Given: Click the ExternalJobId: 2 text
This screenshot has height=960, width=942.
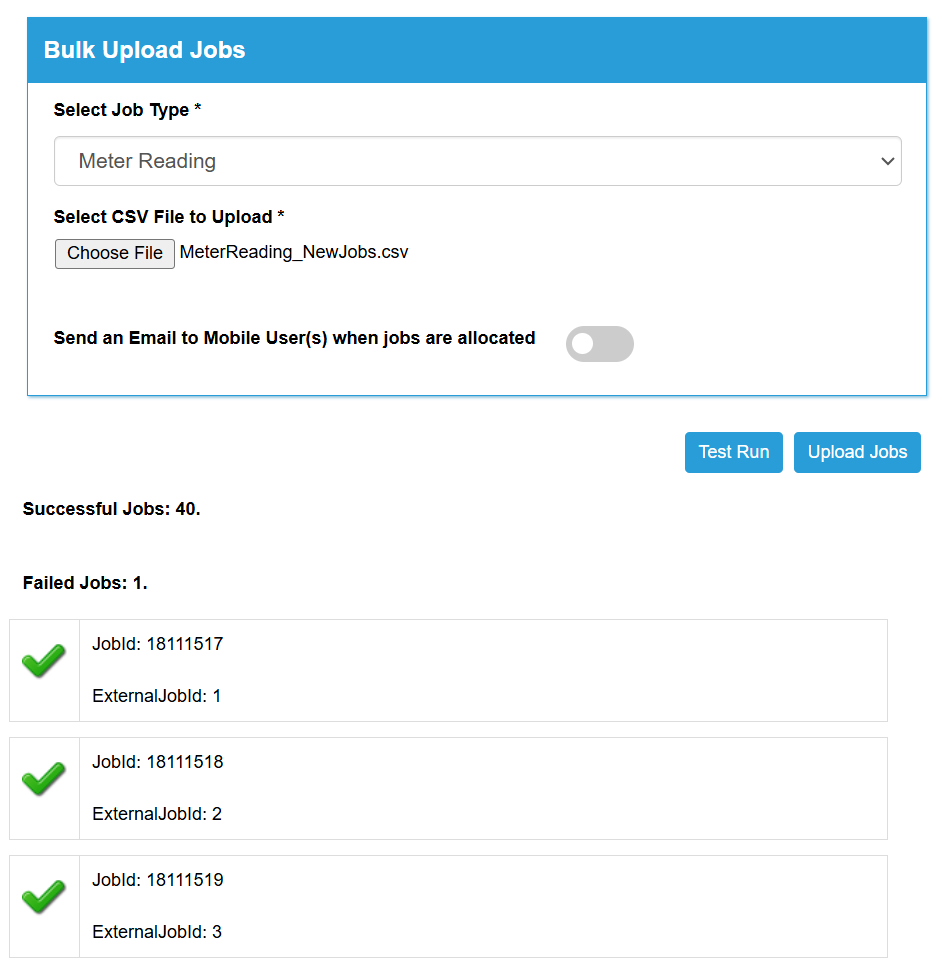Looking at the screenshot, I should tap(157, 814).
